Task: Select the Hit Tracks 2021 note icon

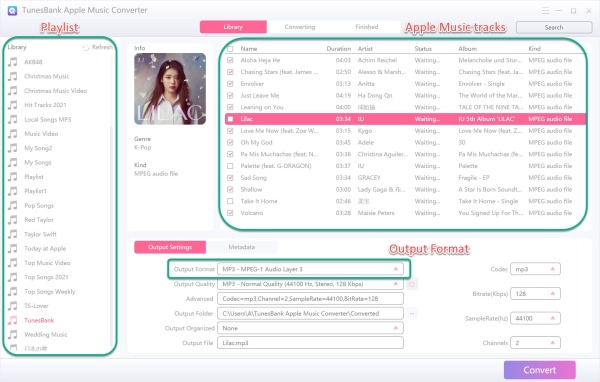Action: (13, 105)
